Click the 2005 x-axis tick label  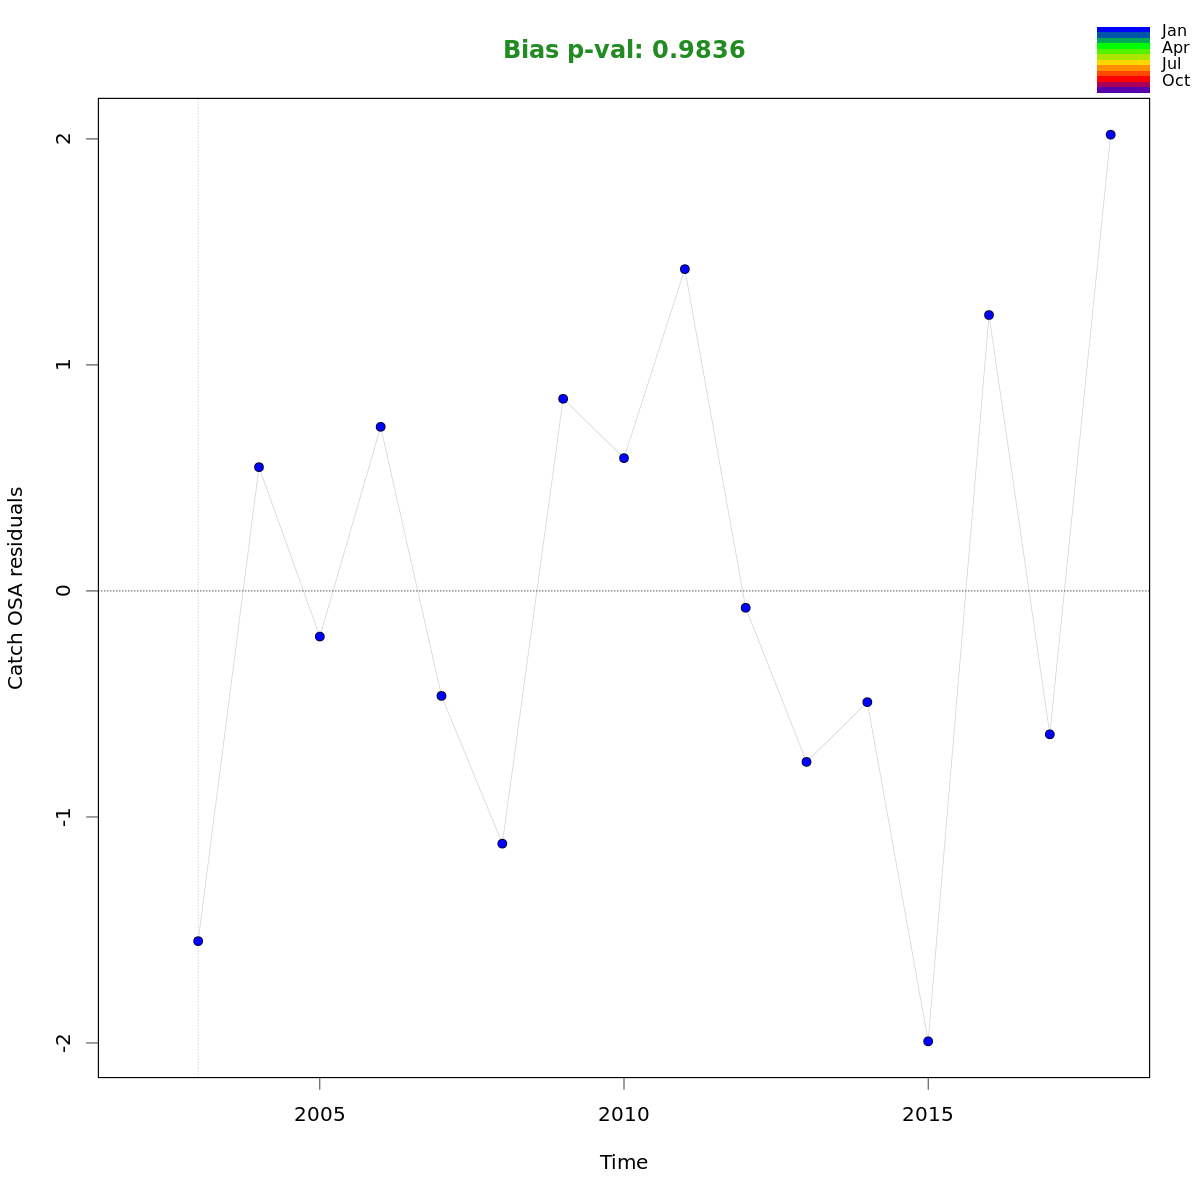point(320,1114)
